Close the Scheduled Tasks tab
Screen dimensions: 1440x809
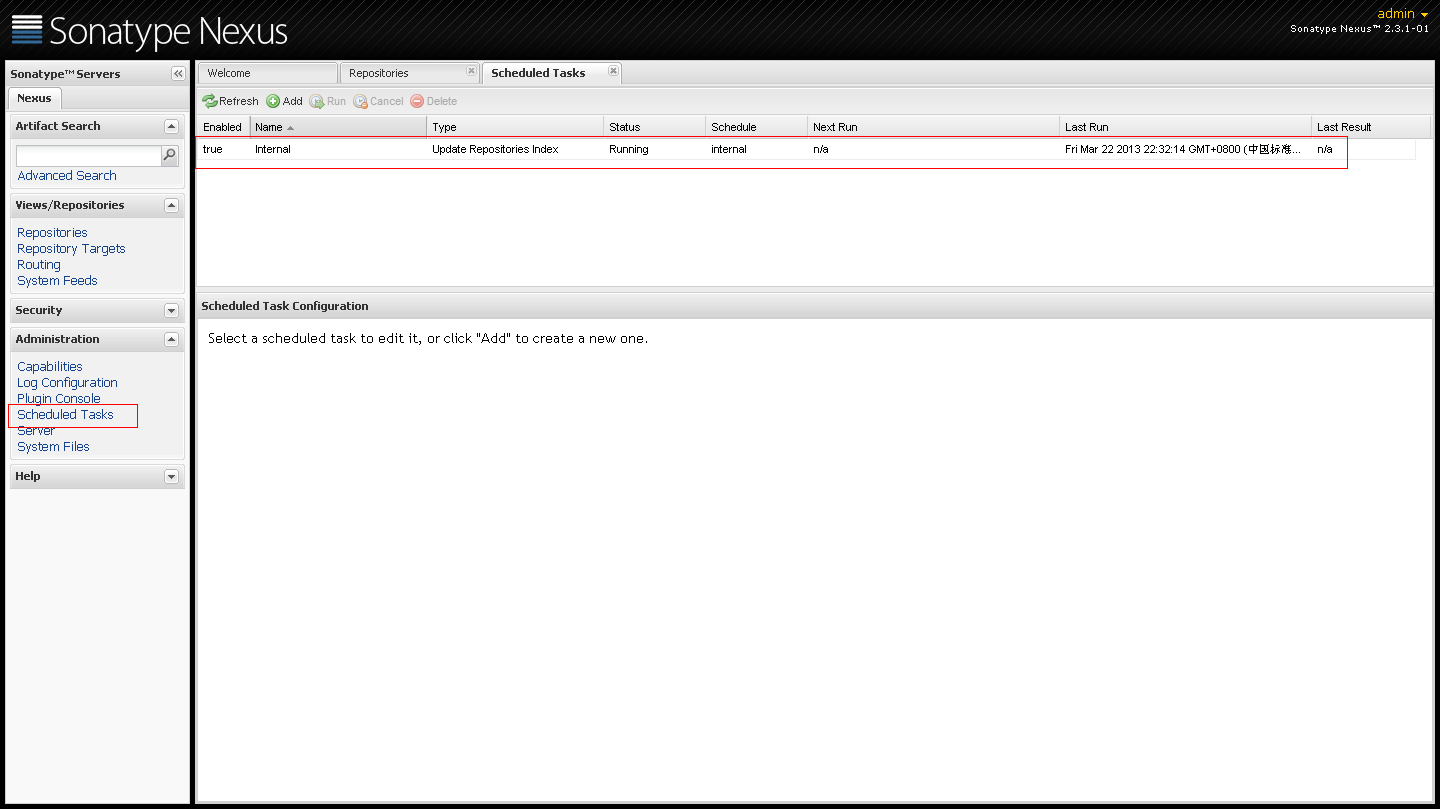pyautogui.click(x=613, y=71)
